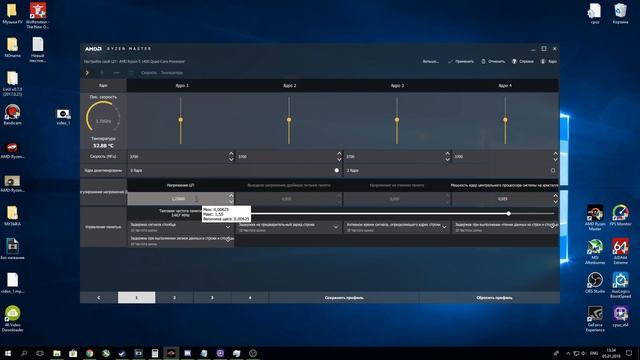Select the filled 0 cores disabled radio button

(336, 170)
